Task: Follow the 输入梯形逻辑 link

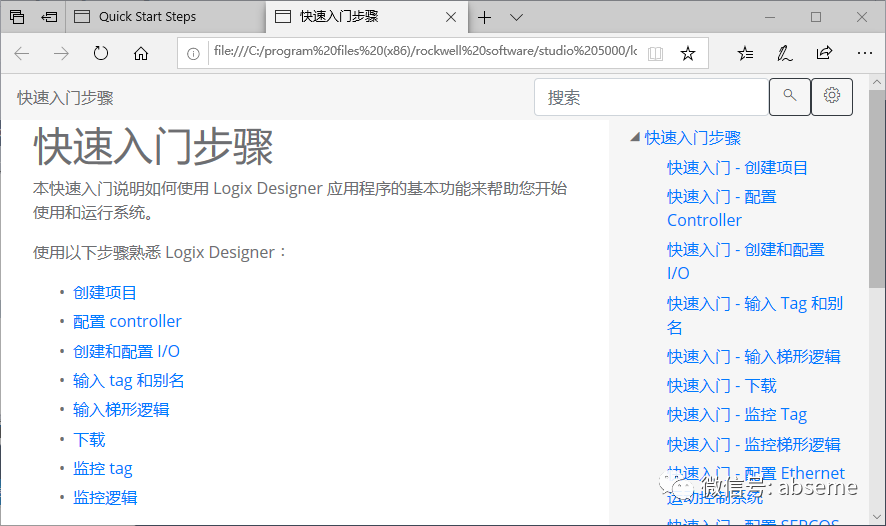Action: point(121,410)
